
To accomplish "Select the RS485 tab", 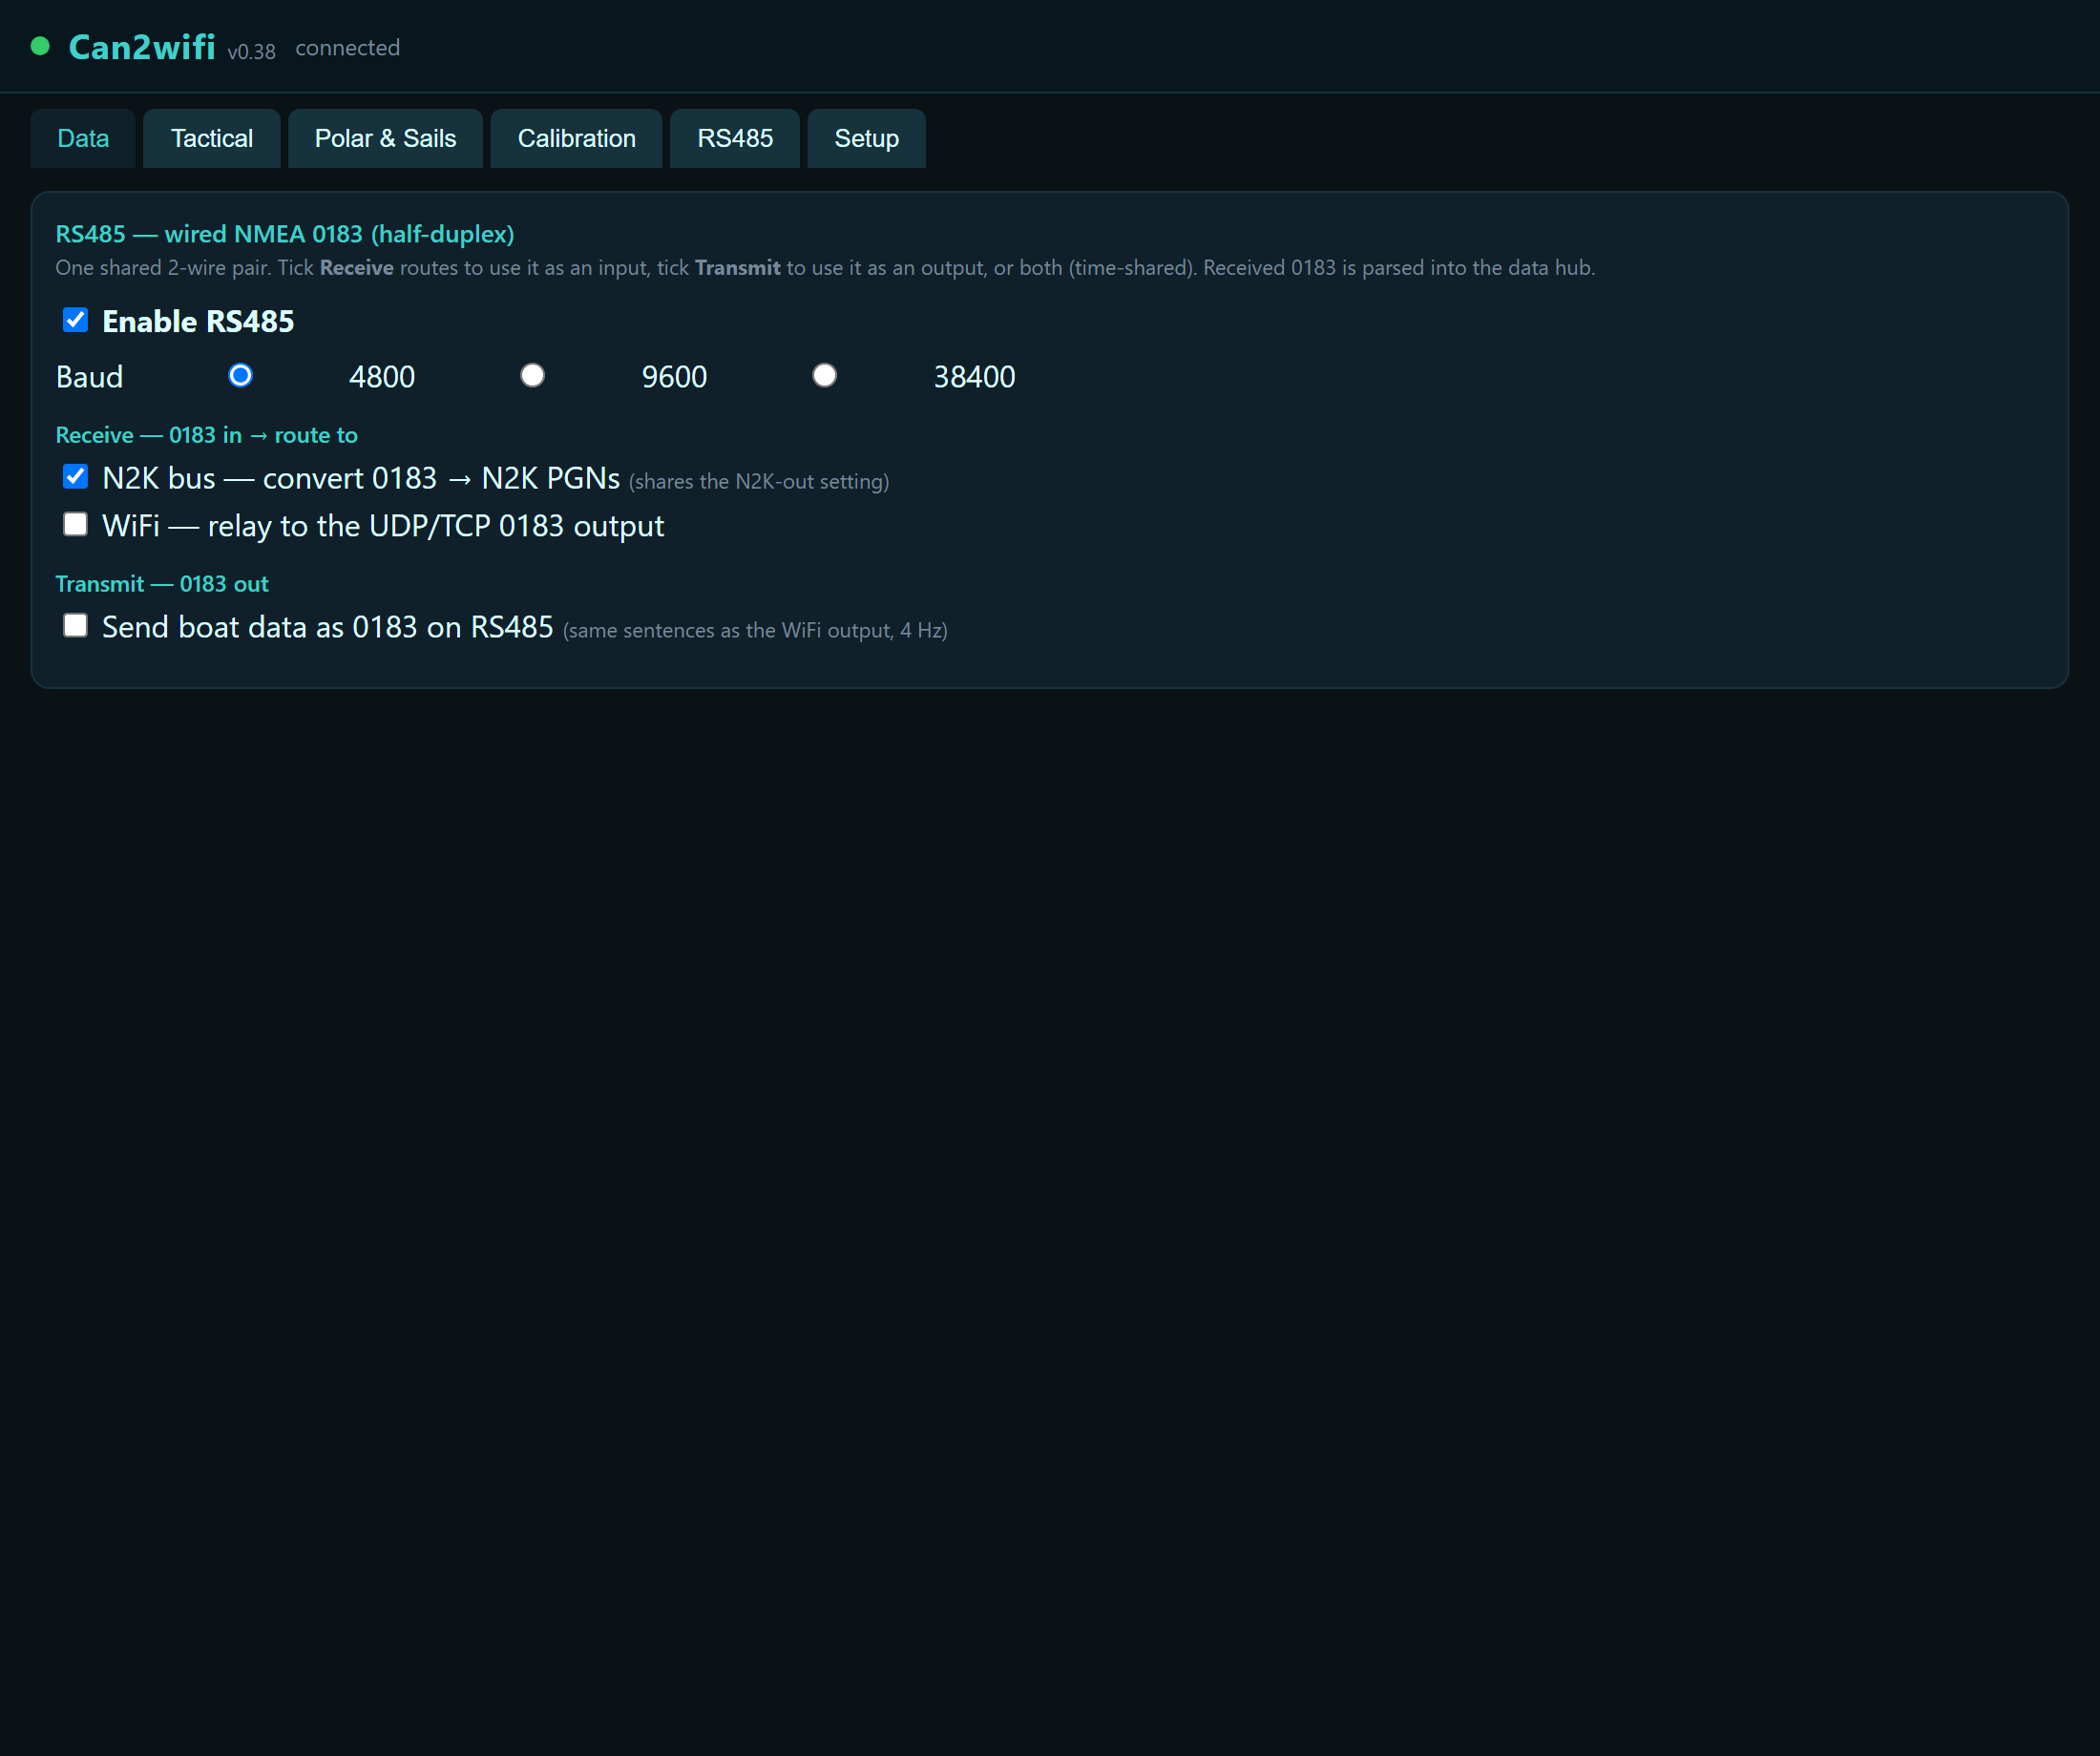I will click(734, 138).
